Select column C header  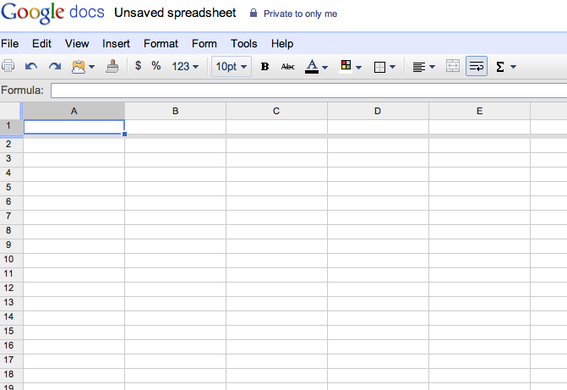tap(277, 111)
